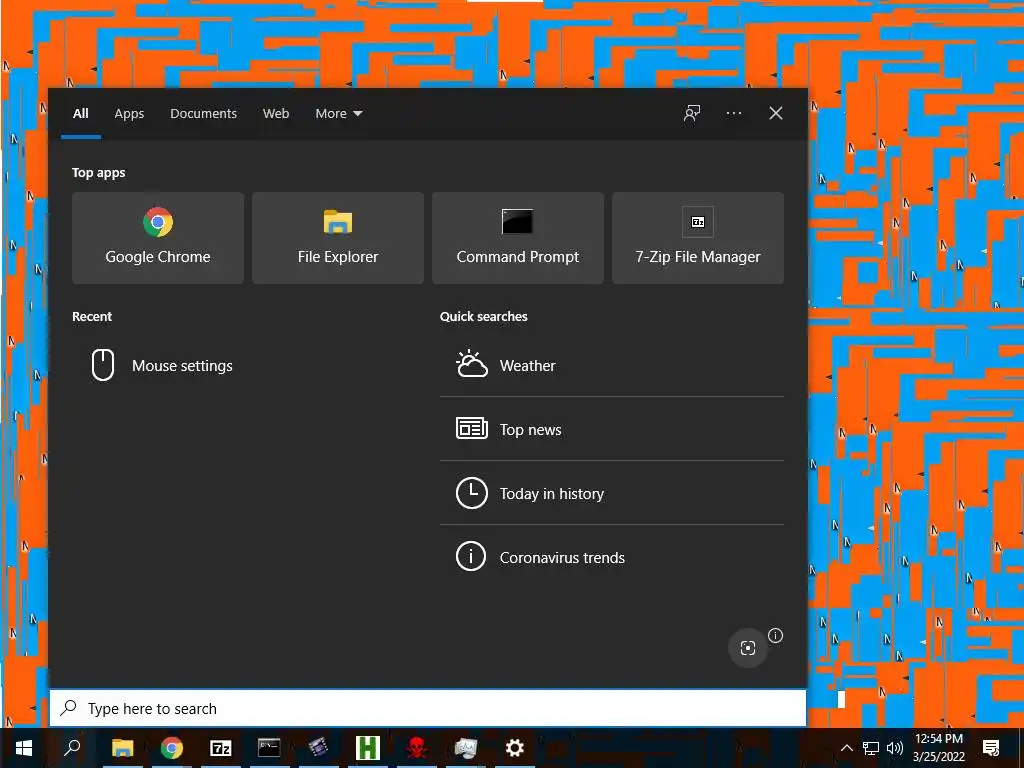Click the taskbar search magnifier icon
This screenshot has width=1024, height=768.
72,748
